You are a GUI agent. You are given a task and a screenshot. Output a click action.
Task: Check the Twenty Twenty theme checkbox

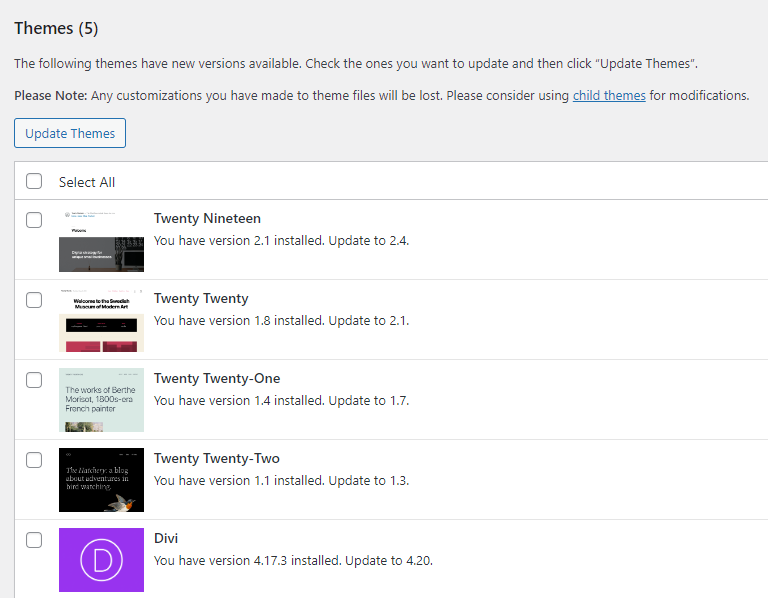tap(34, 300)
